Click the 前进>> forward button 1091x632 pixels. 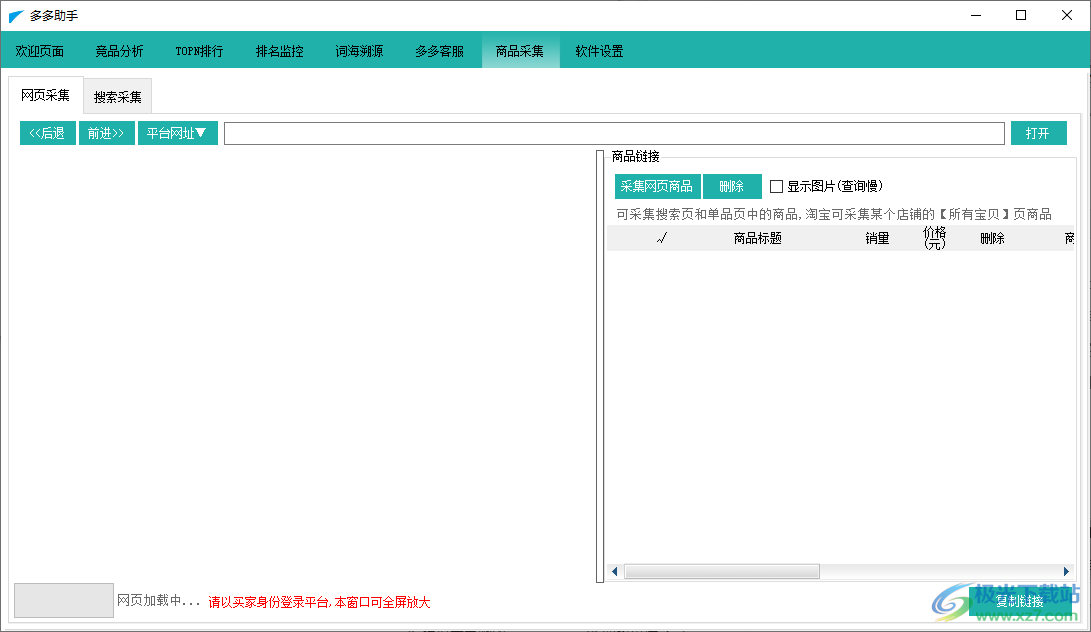(x=106, y=133)
